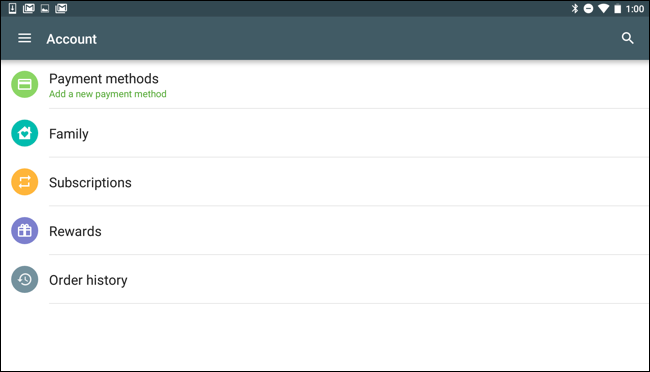This screenshot has height=372, width=650.
Task: Click the gray Order history clock icon
Action: click(24, 279)
